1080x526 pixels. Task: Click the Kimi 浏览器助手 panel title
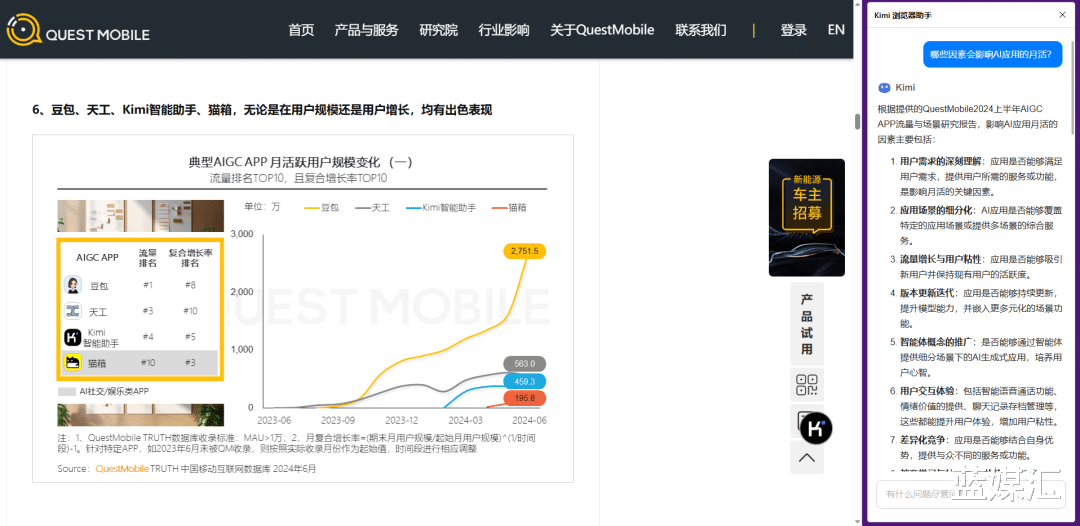tap(903, 14)
